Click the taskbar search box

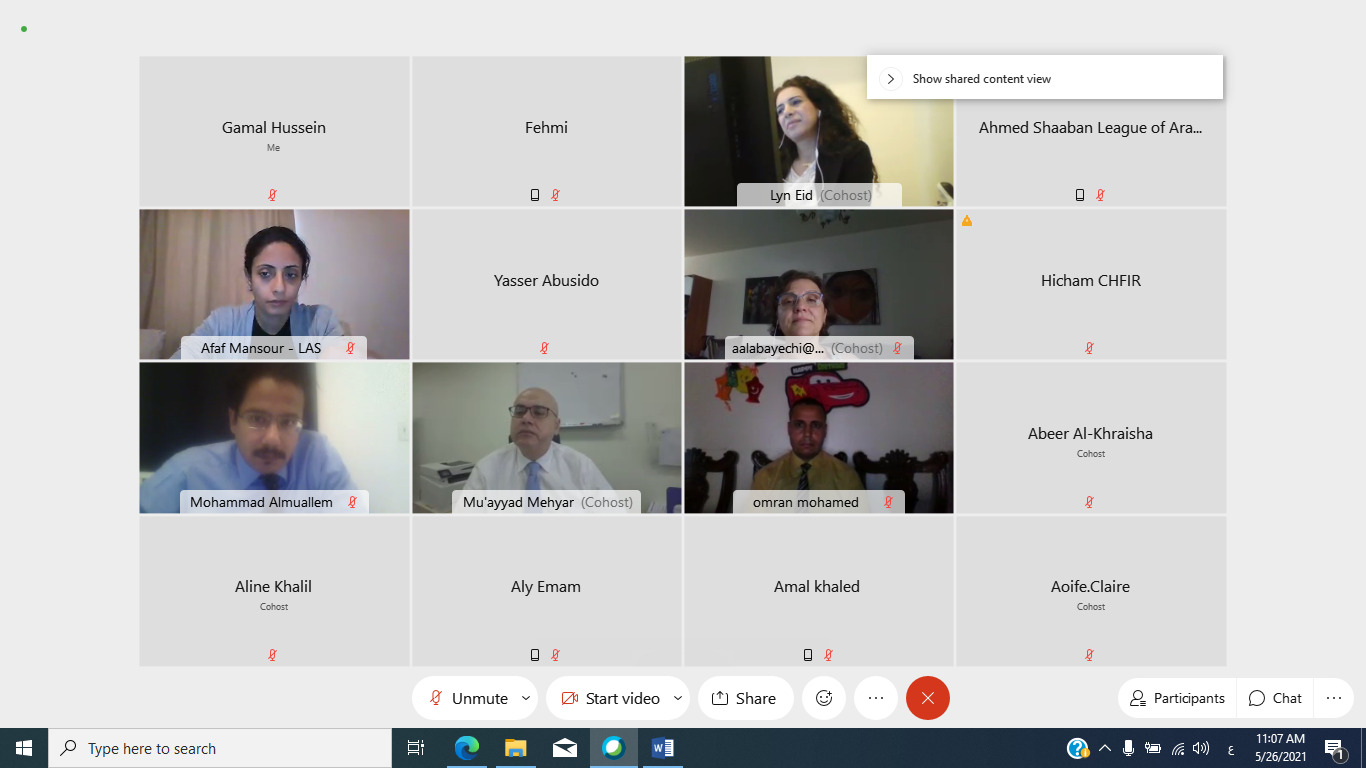click(220, 748)
